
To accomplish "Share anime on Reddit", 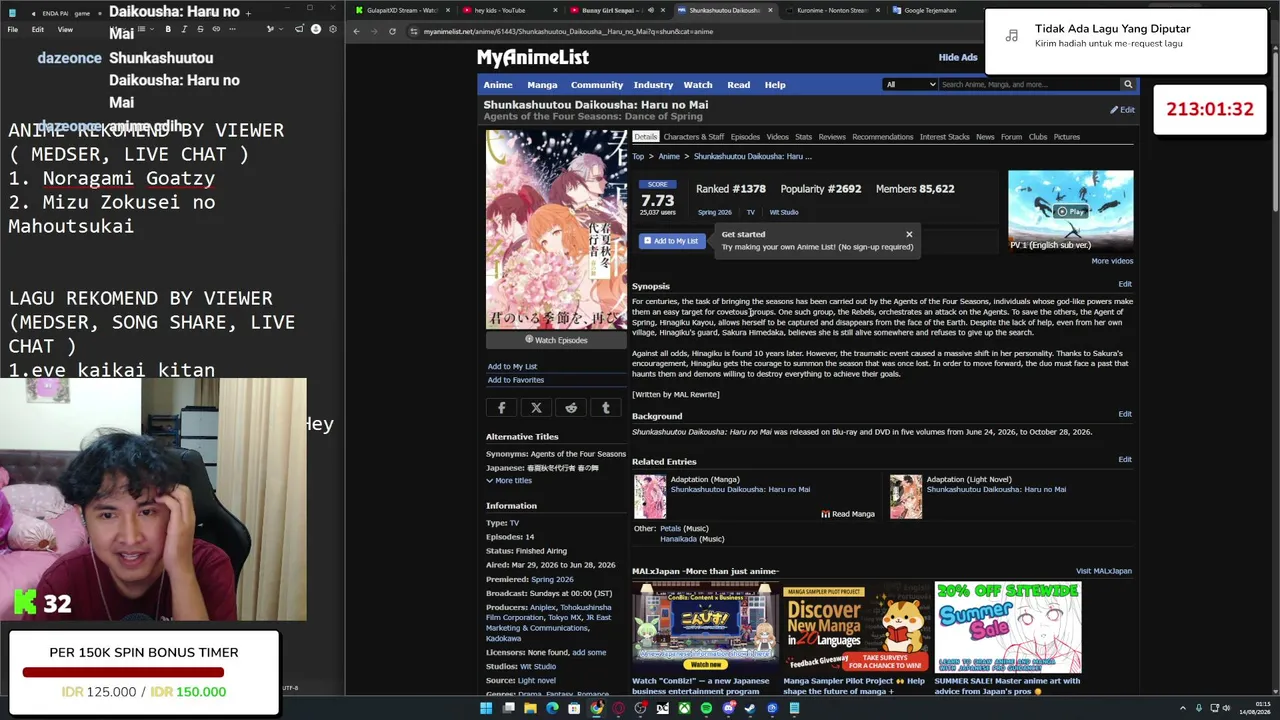I will [571, 408].
